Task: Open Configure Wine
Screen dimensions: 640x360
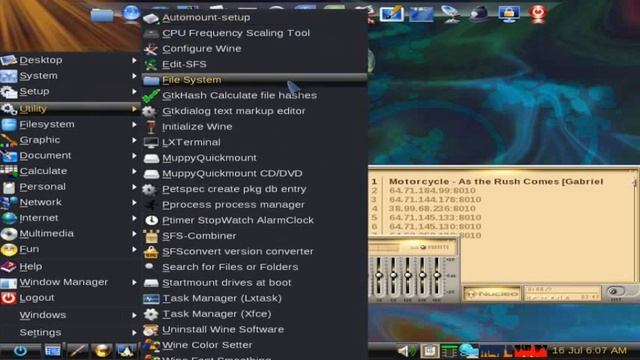Action: coord(254,49)
